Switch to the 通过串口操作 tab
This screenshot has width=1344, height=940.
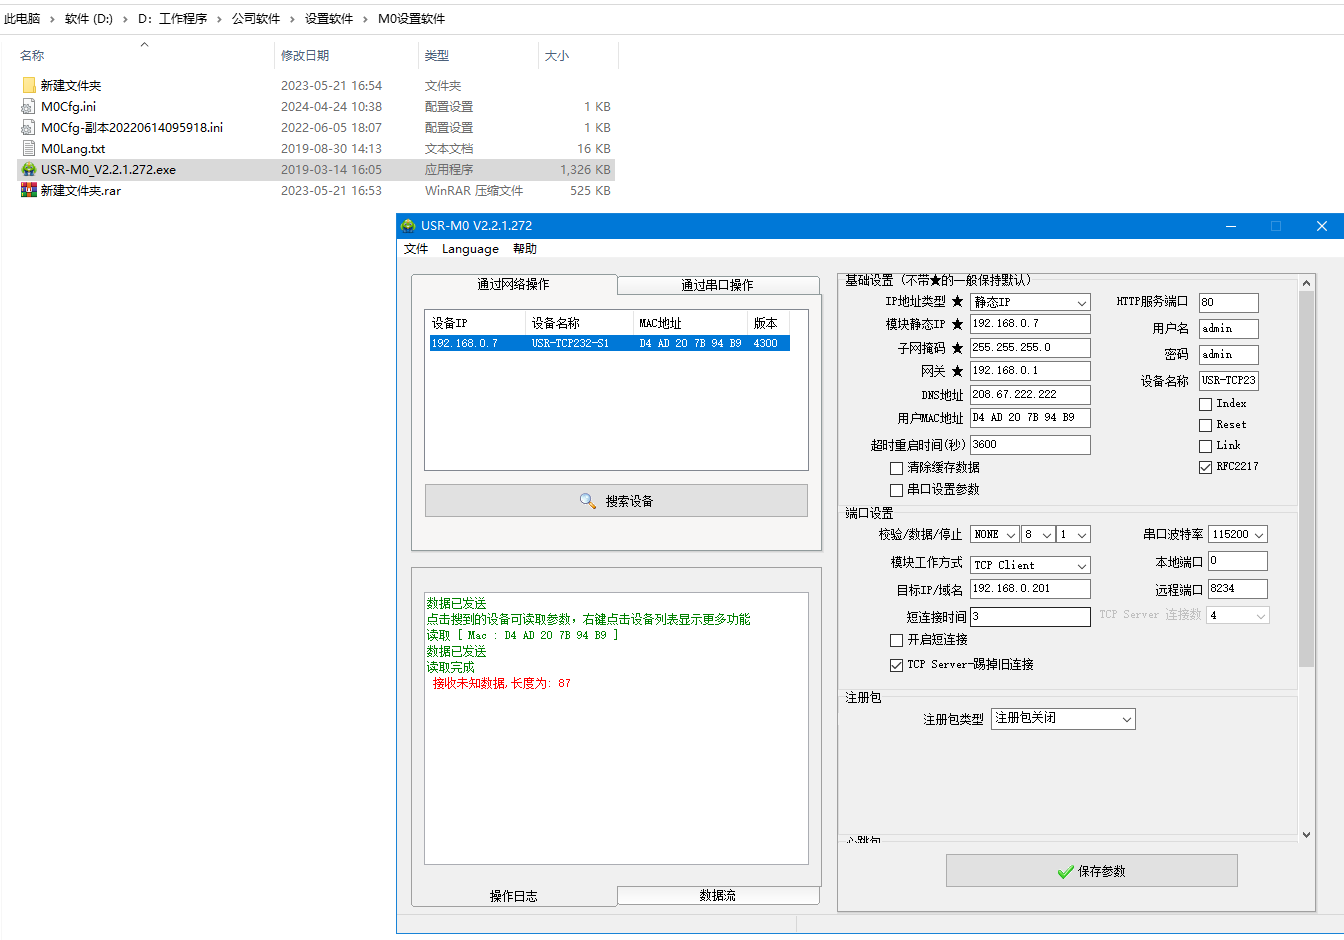point(717,285)
